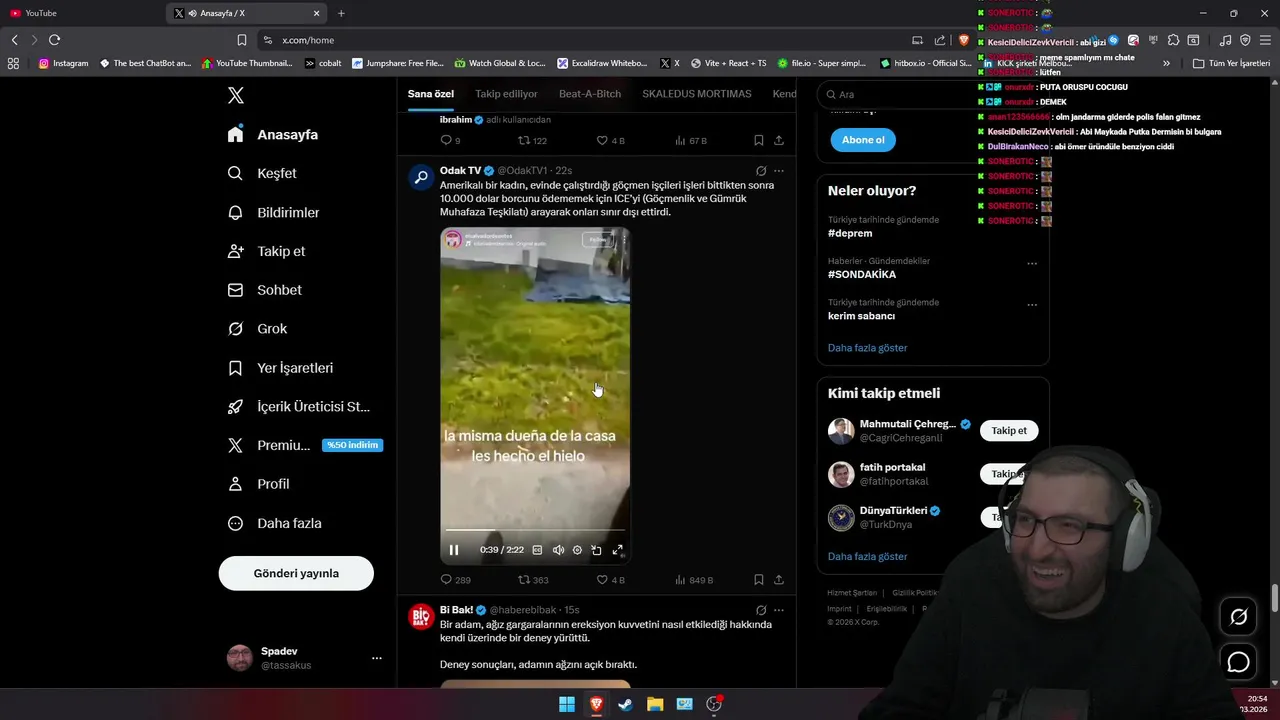
Task: Open floating messages chat button
Action: pyautogui.click(x=1238, y=662)
